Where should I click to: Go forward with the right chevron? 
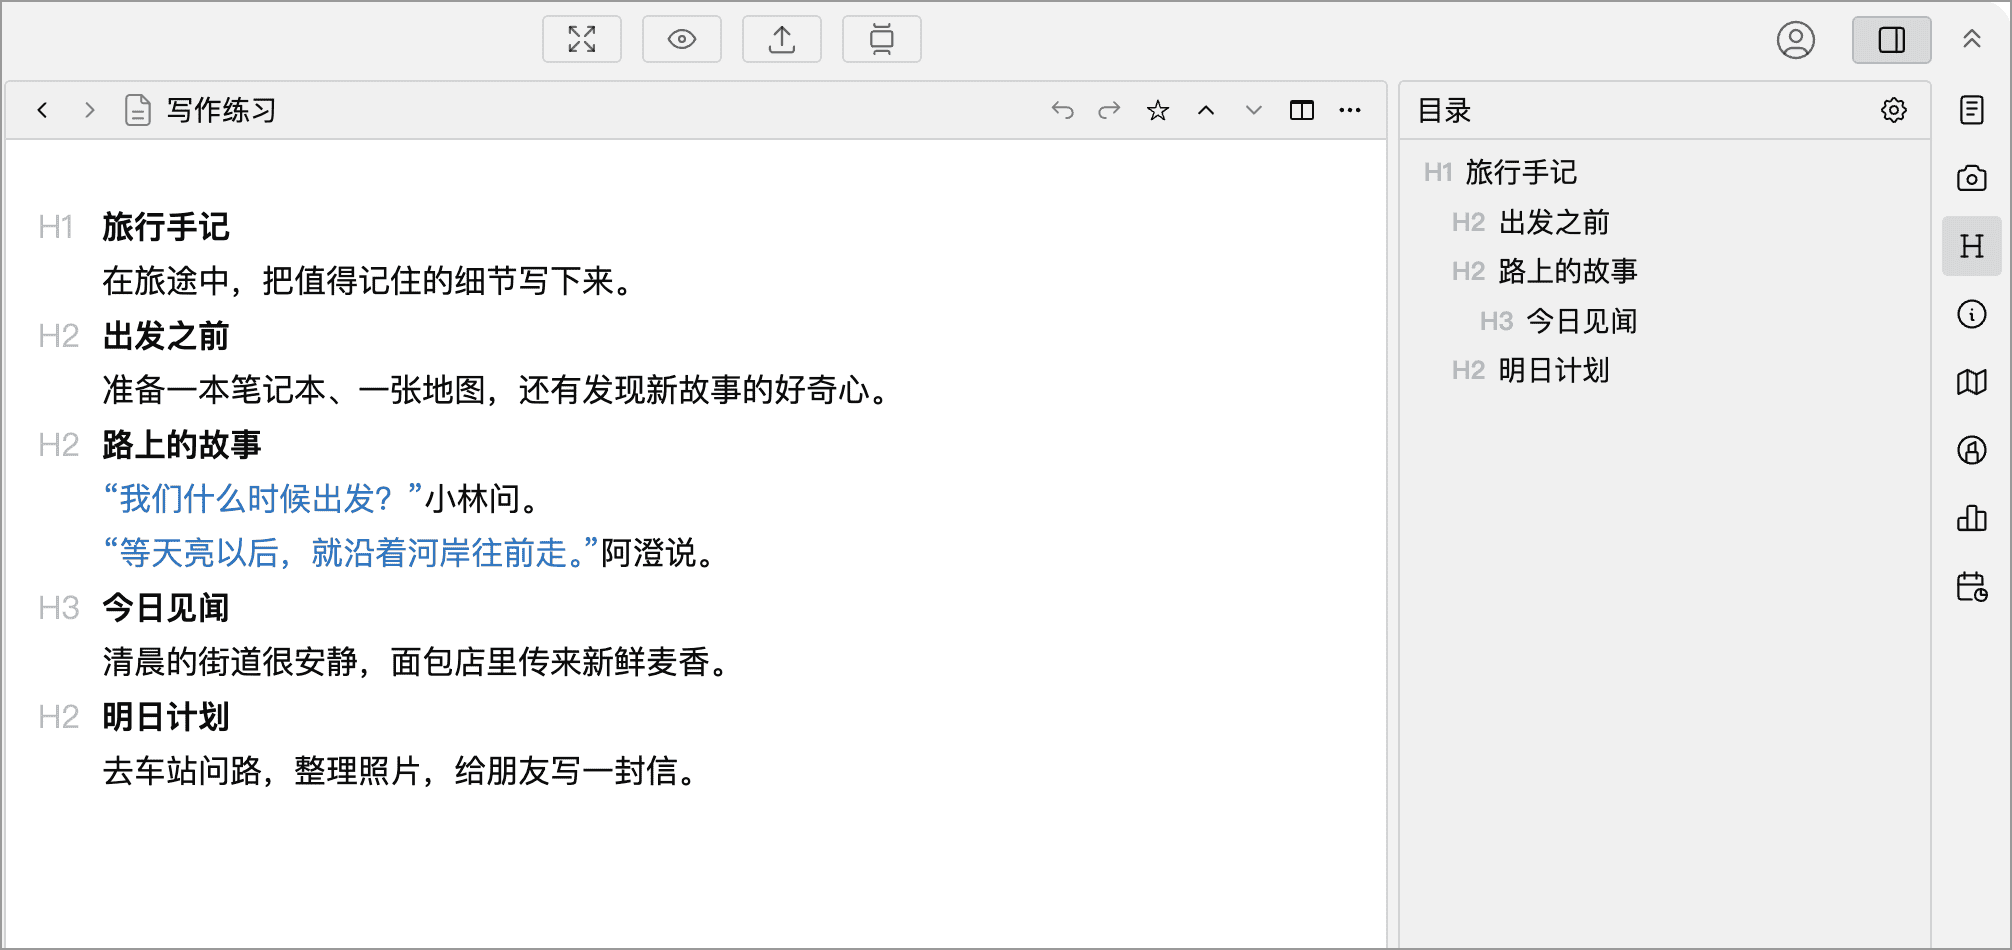(x=90, y=110)
